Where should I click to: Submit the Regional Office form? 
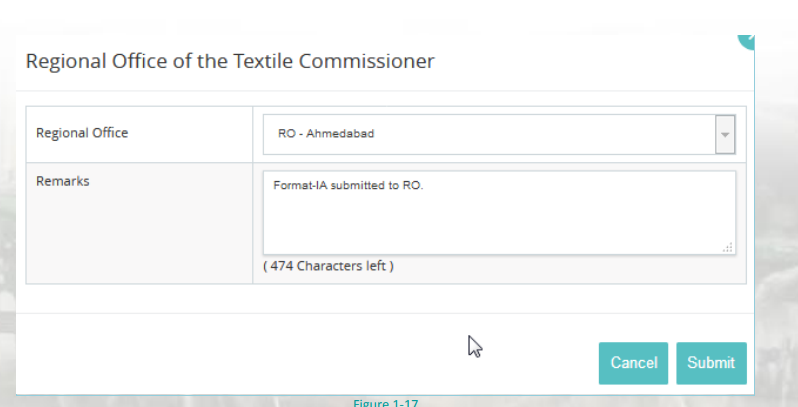point(711,363)
